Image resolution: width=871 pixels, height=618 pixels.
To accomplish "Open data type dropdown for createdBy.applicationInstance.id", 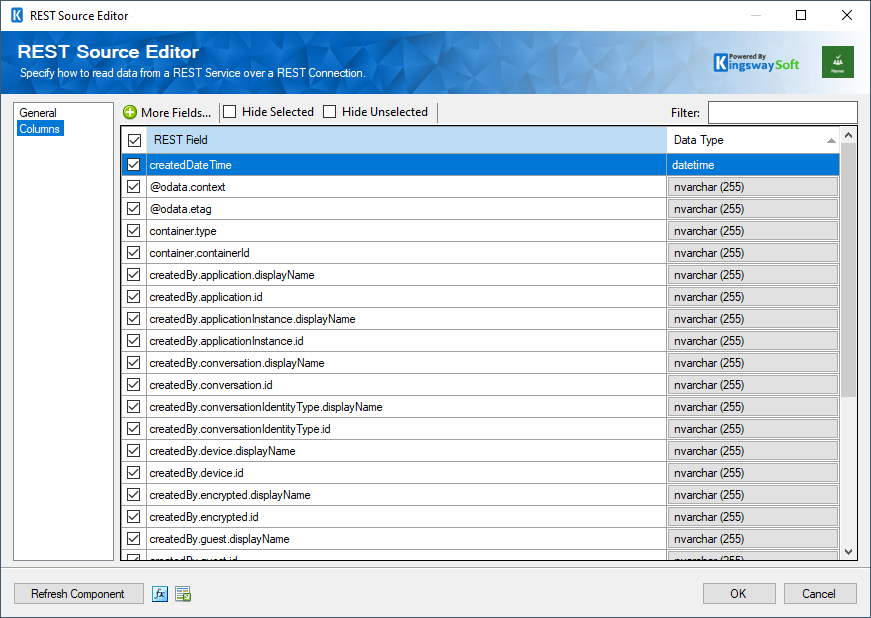I will (753, 341).
